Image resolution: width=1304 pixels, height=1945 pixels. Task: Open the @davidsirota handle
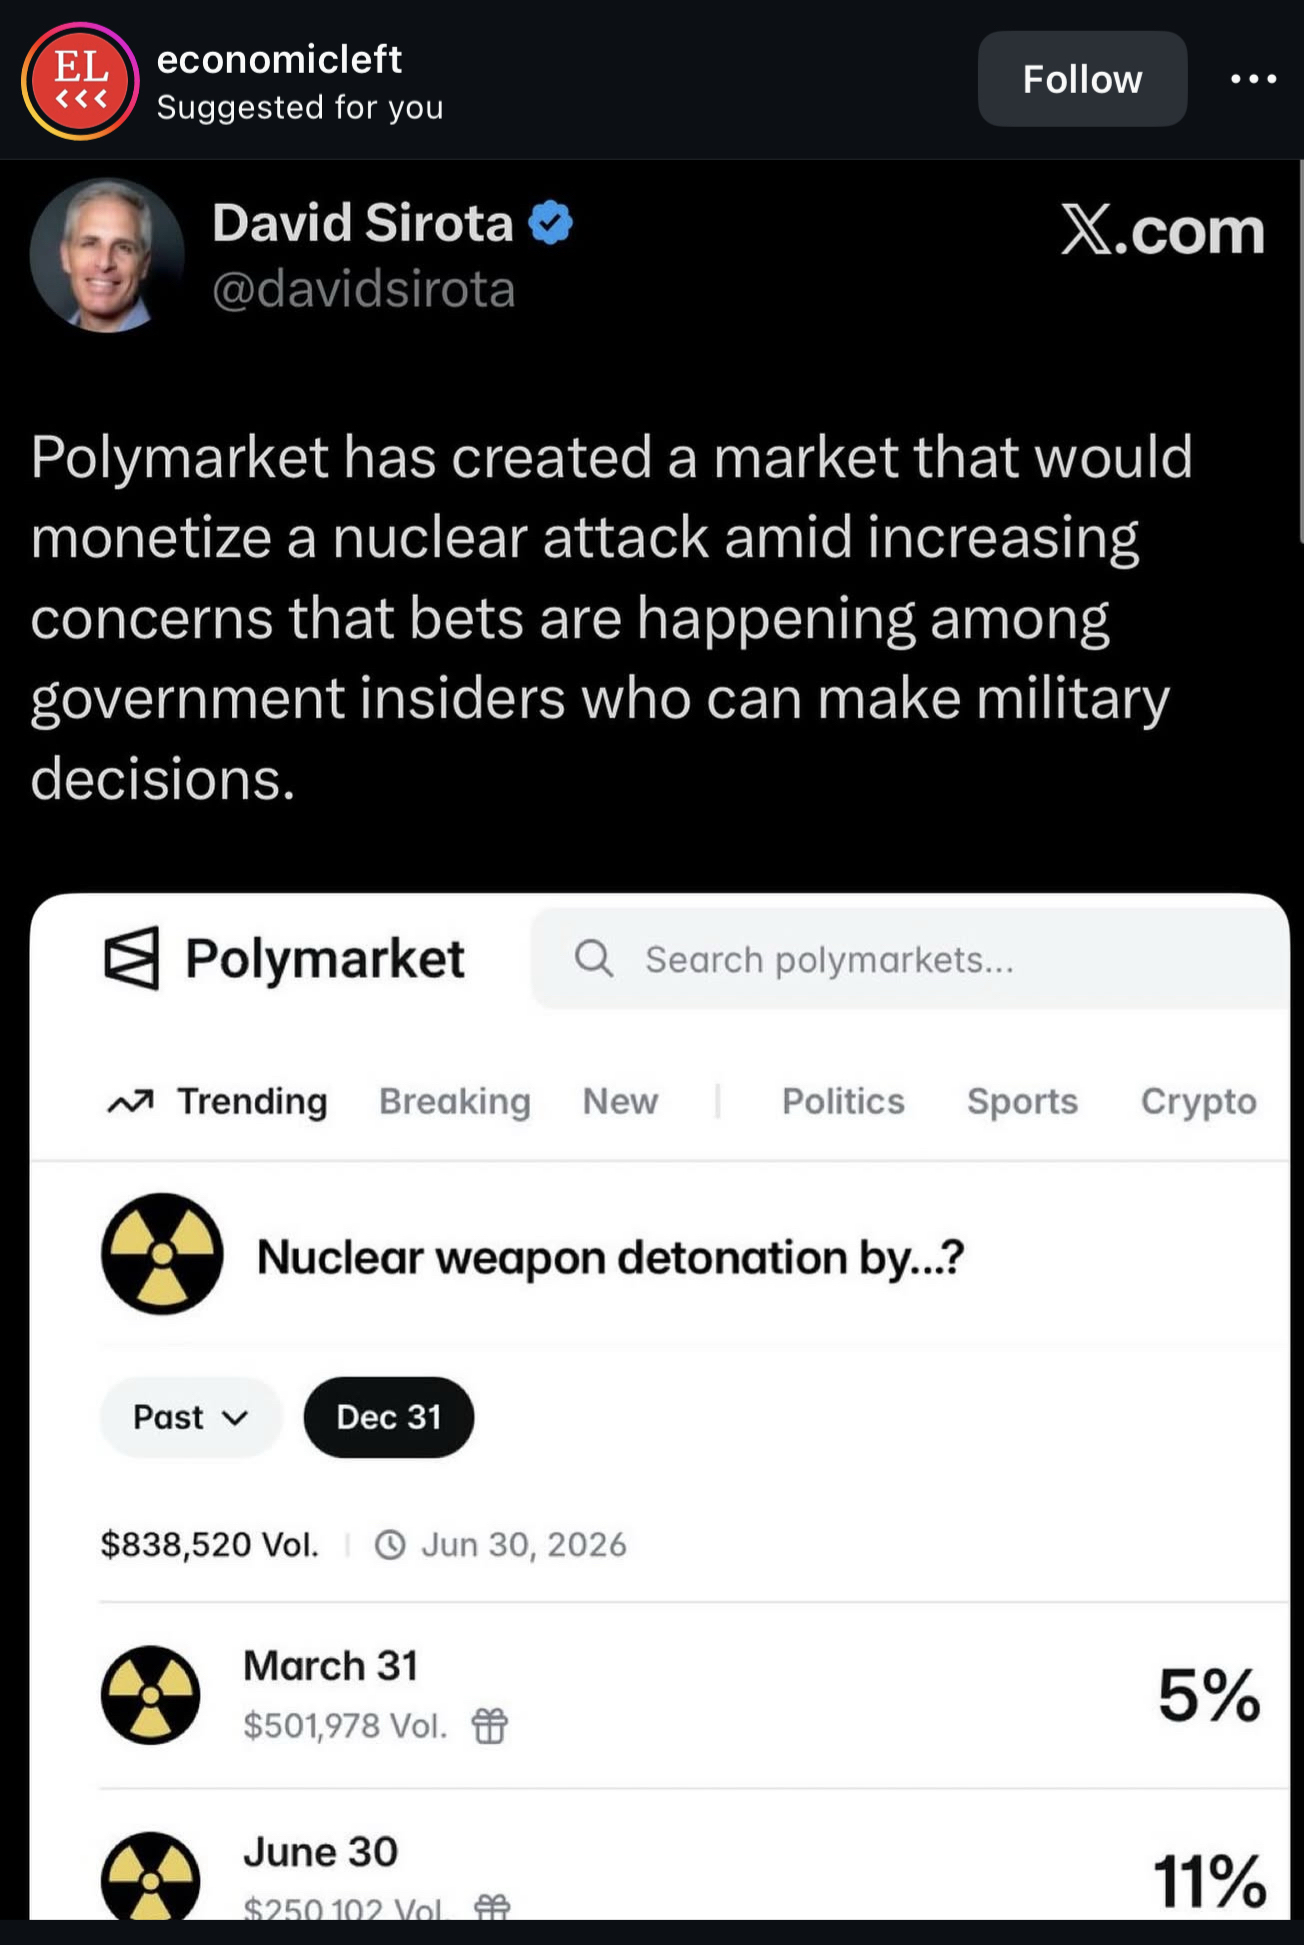[364, 290]
